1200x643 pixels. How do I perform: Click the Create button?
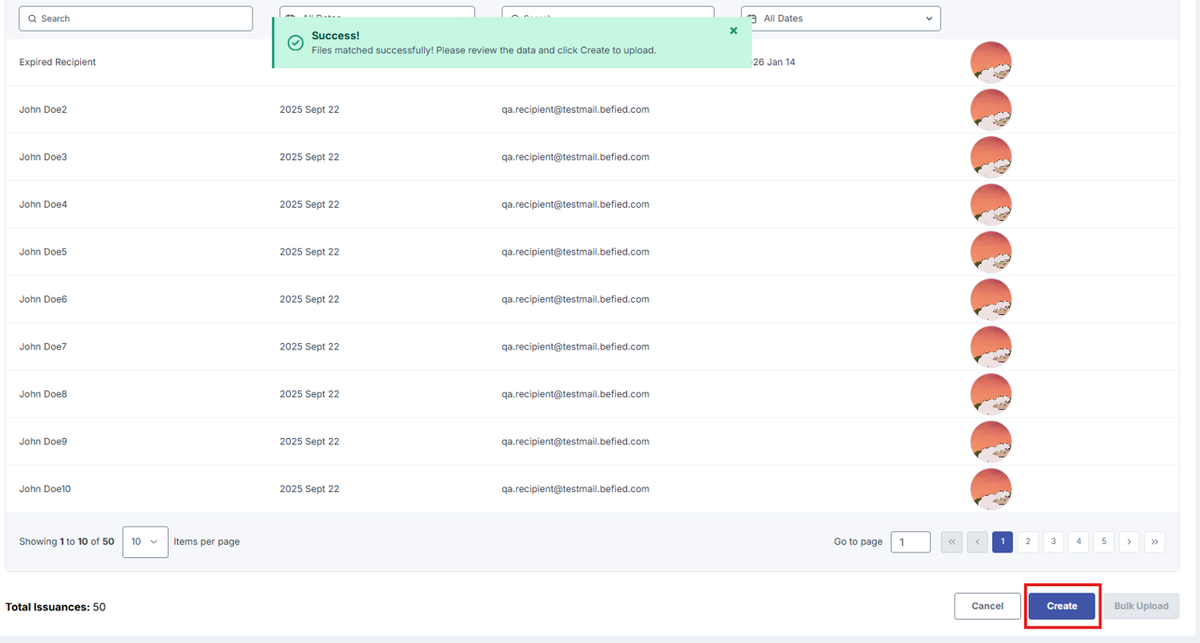pyautogui.click(x=1062, y=606)
